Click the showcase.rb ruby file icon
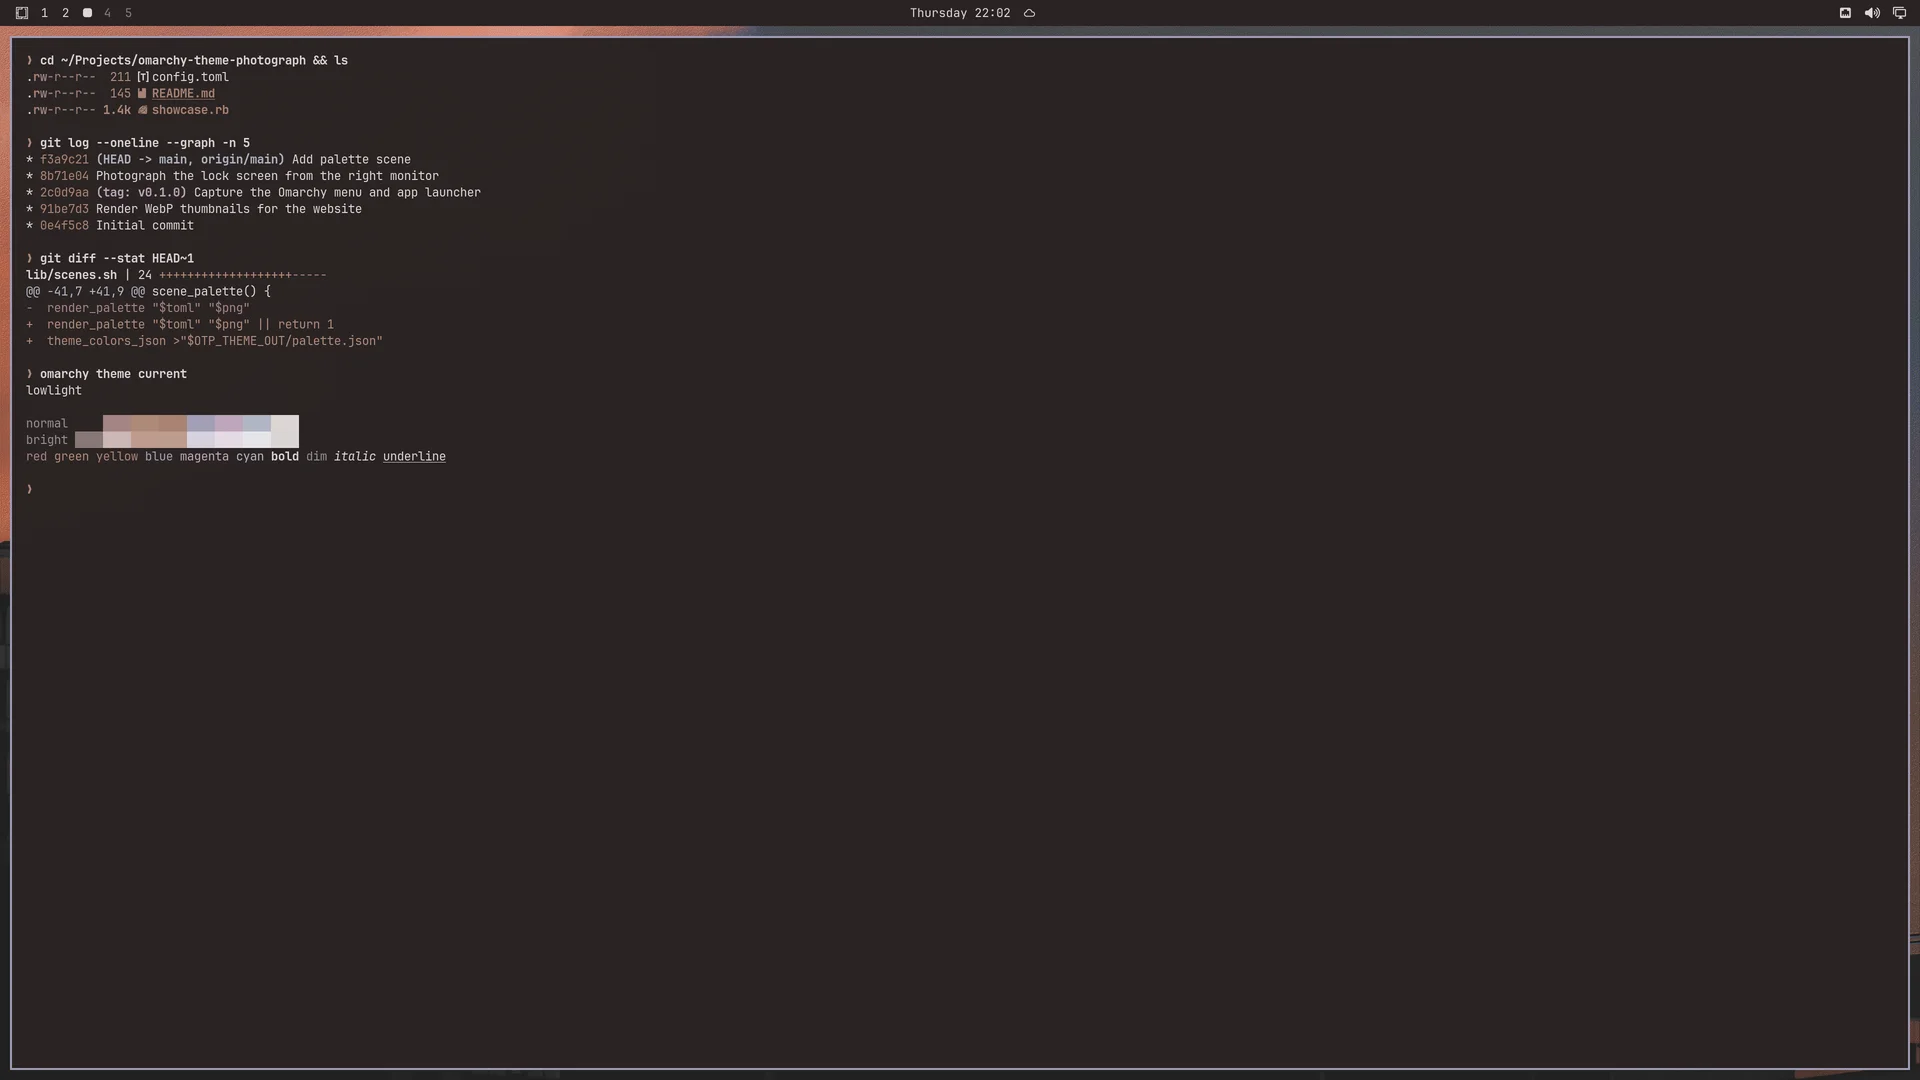1920x1080 pixels. (x=142, y=110)
